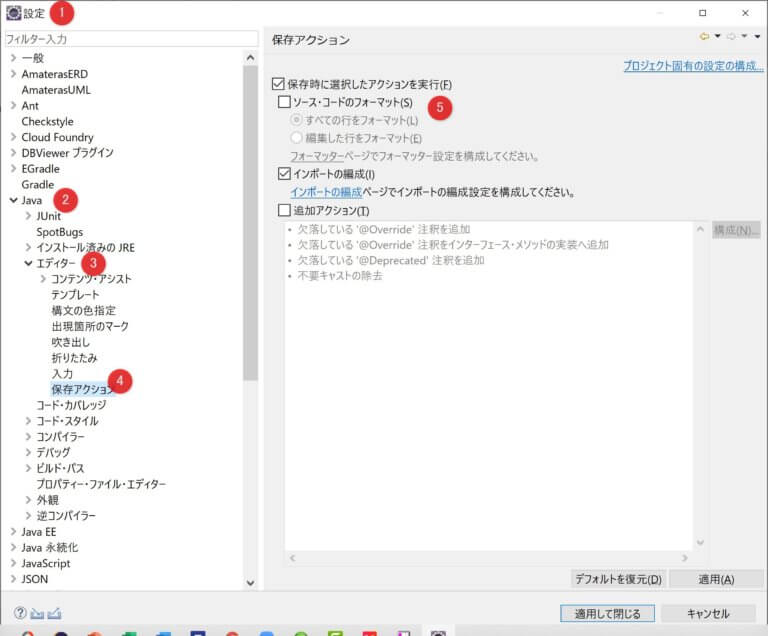Image resolution: width=768 pixels, height=636 pixels.
Task: Click the export preferences icon
Action: [55, 613]
